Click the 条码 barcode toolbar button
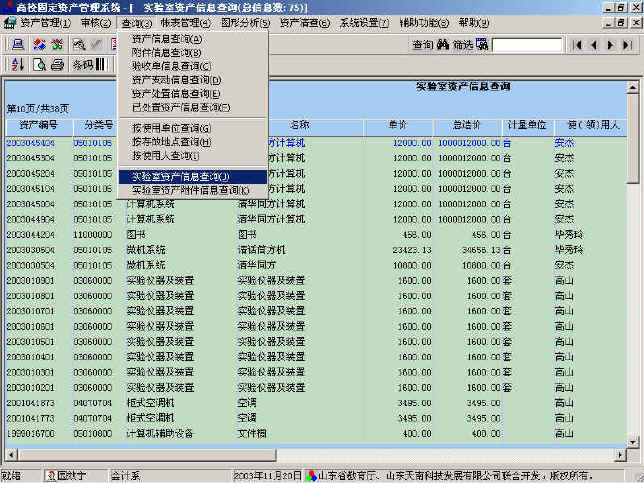This screenshot has height=483, width=644. 82,65
